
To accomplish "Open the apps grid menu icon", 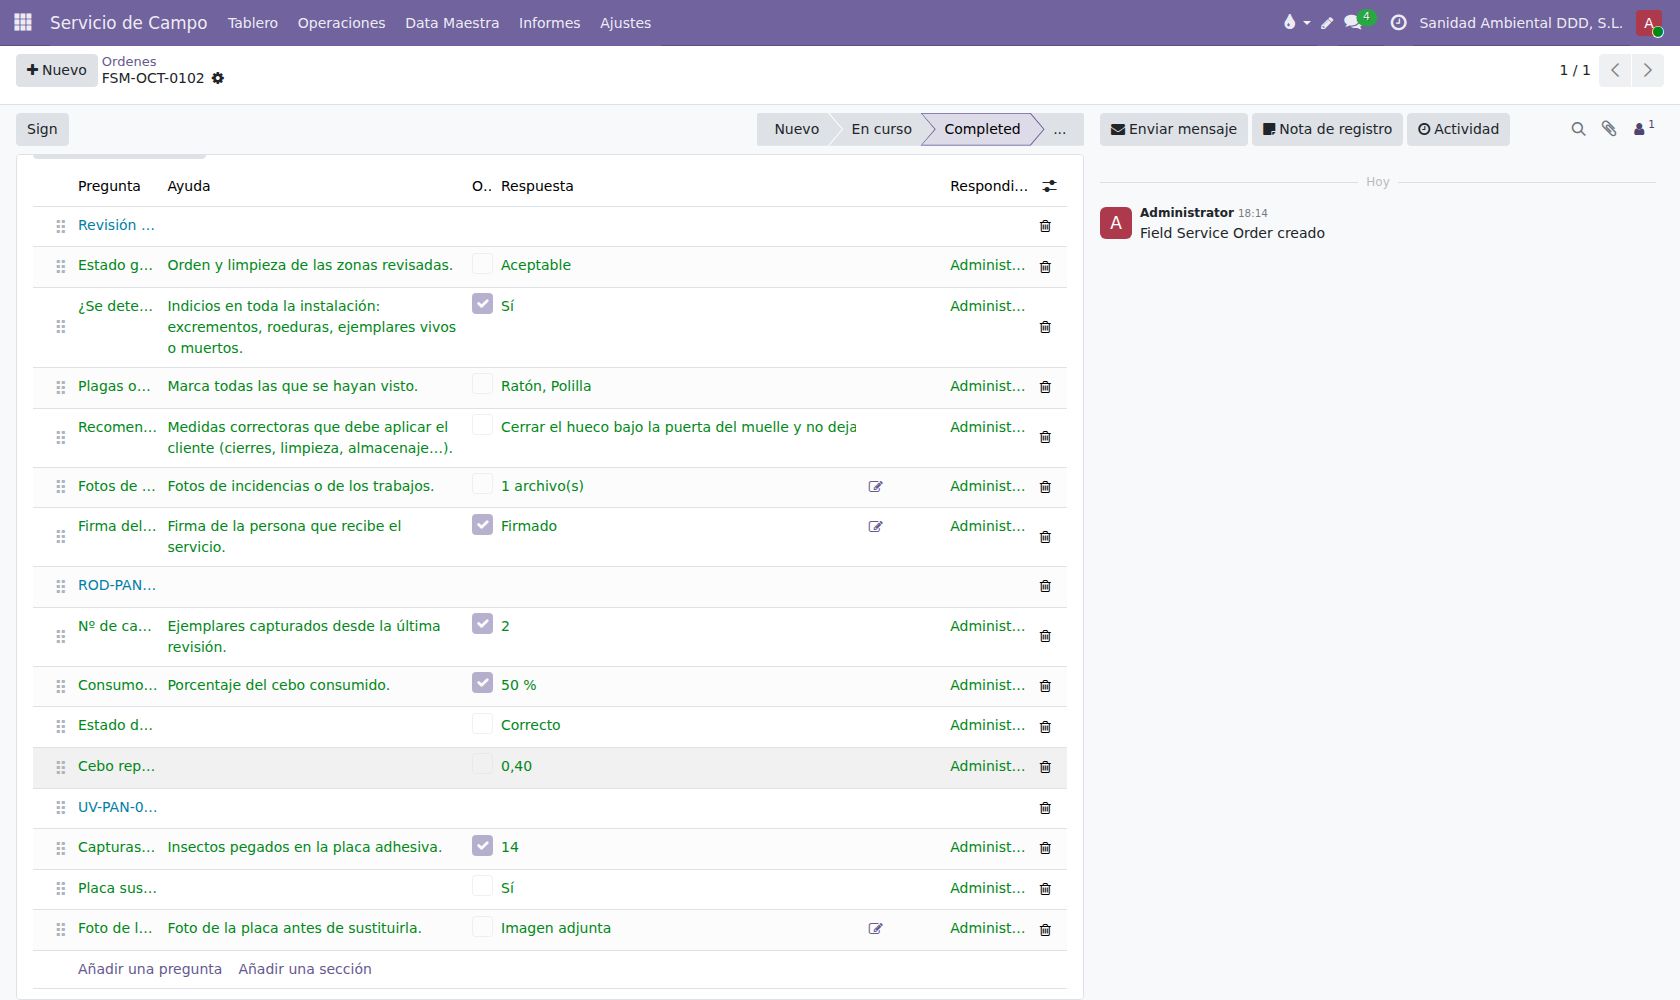I will coord(23,22).
